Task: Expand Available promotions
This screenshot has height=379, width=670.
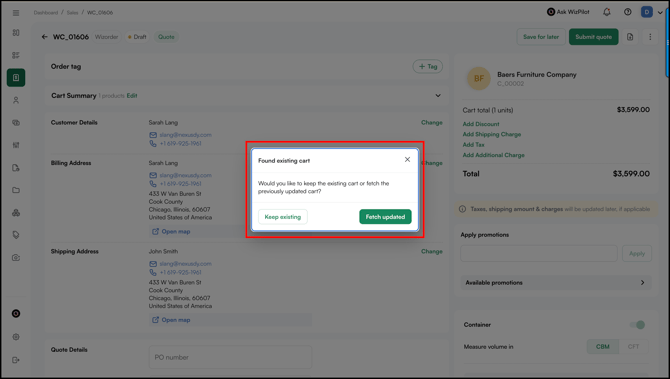Action: 556,282
